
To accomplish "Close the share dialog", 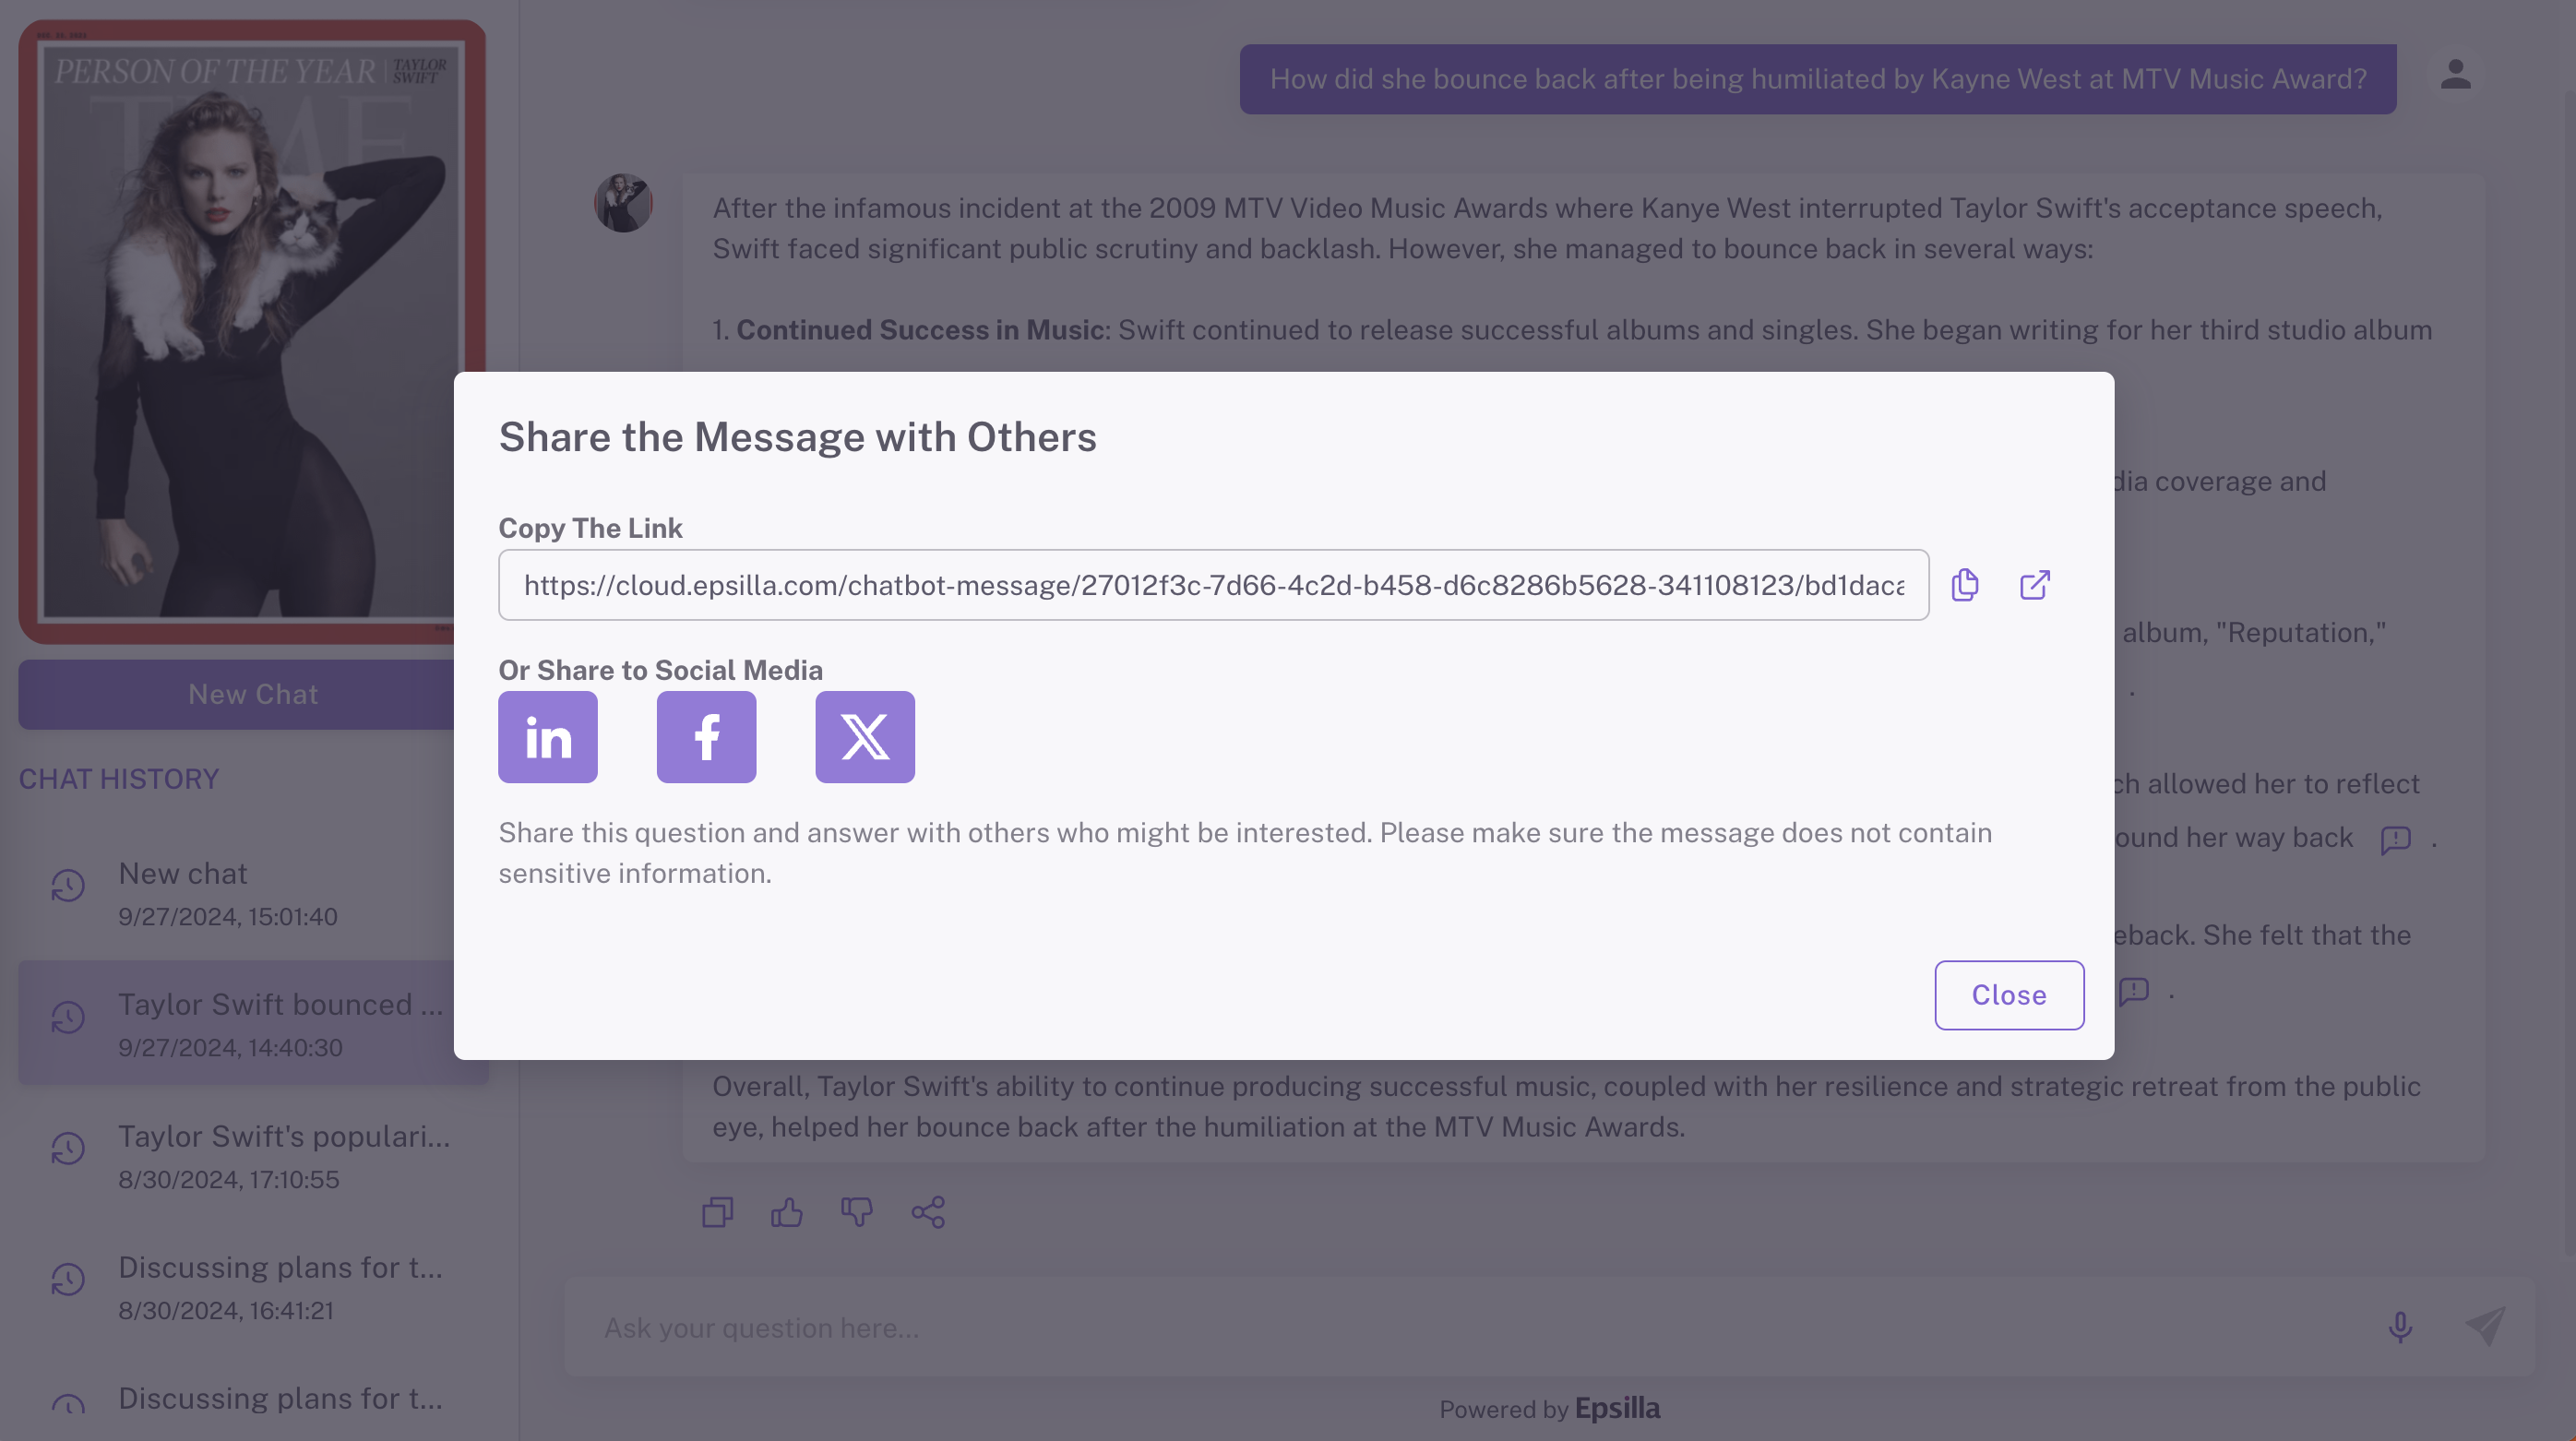I will point(2008,995).
